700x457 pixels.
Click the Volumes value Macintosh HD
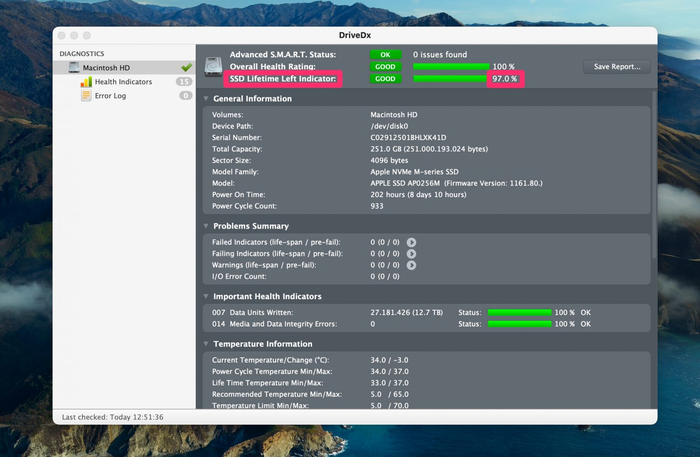394,115
